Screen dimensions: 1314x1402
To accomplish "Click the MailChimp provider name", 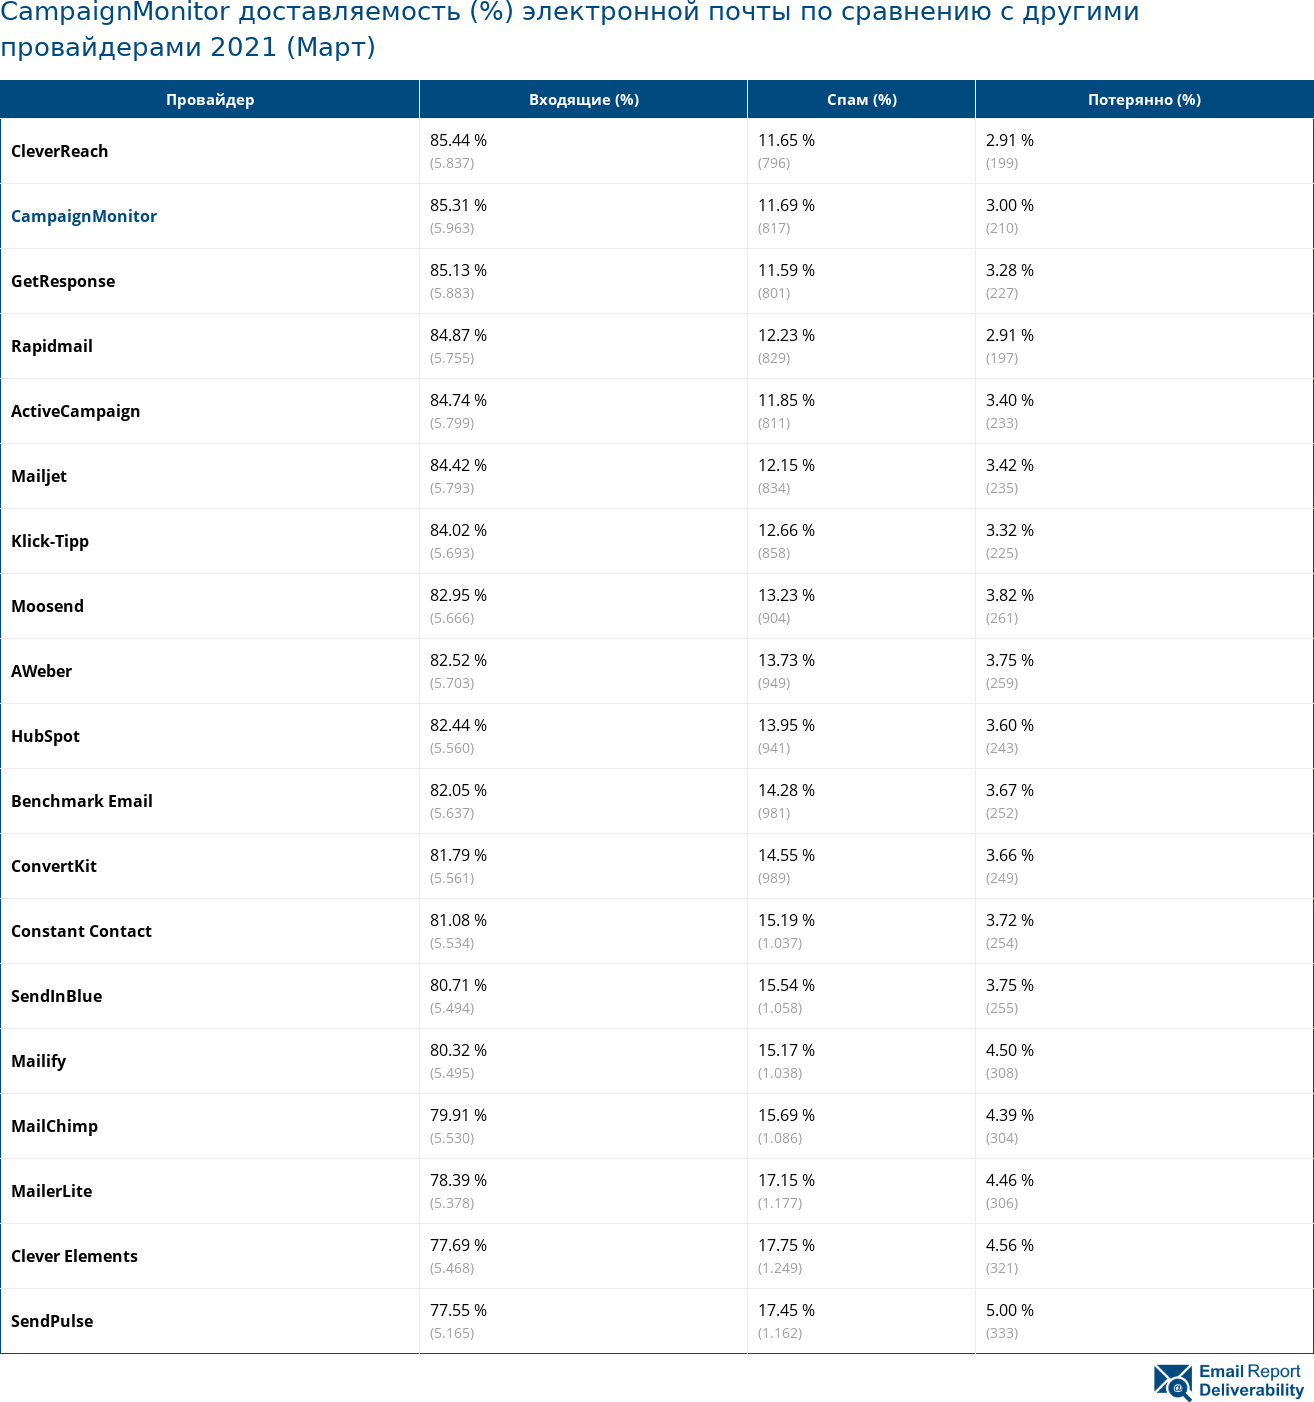I will [55, 1126].
